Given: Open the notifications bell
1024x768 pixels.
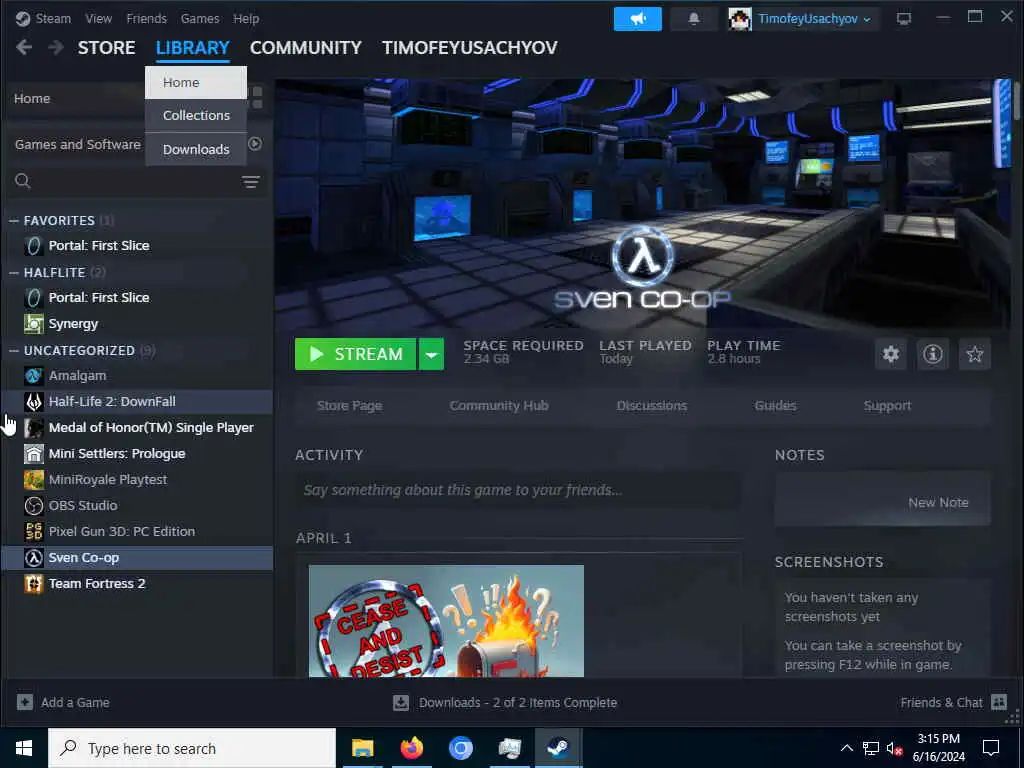Looking at the screenshot, I should (694, 19).
